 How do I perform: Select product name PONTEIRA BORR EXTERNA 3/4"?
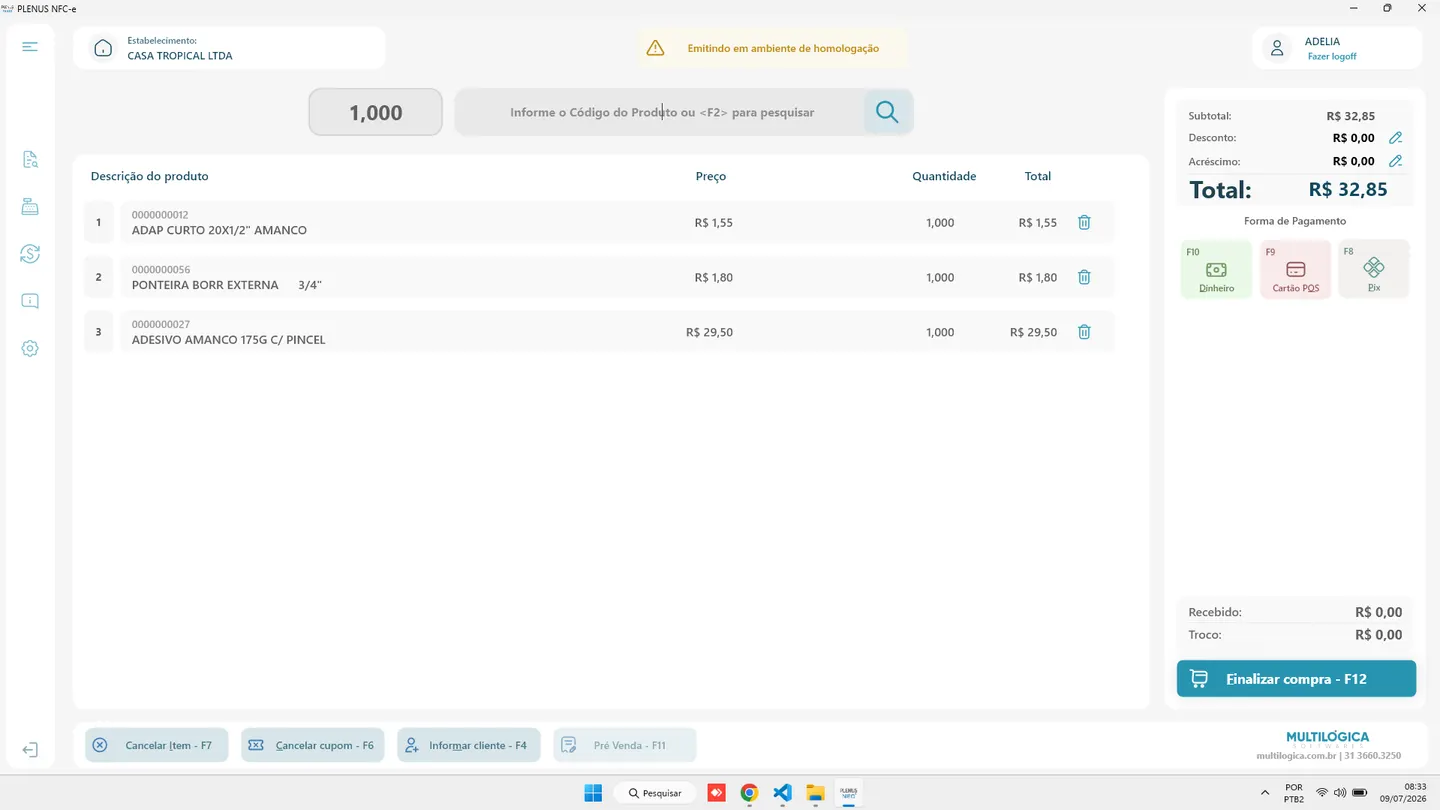227,285
